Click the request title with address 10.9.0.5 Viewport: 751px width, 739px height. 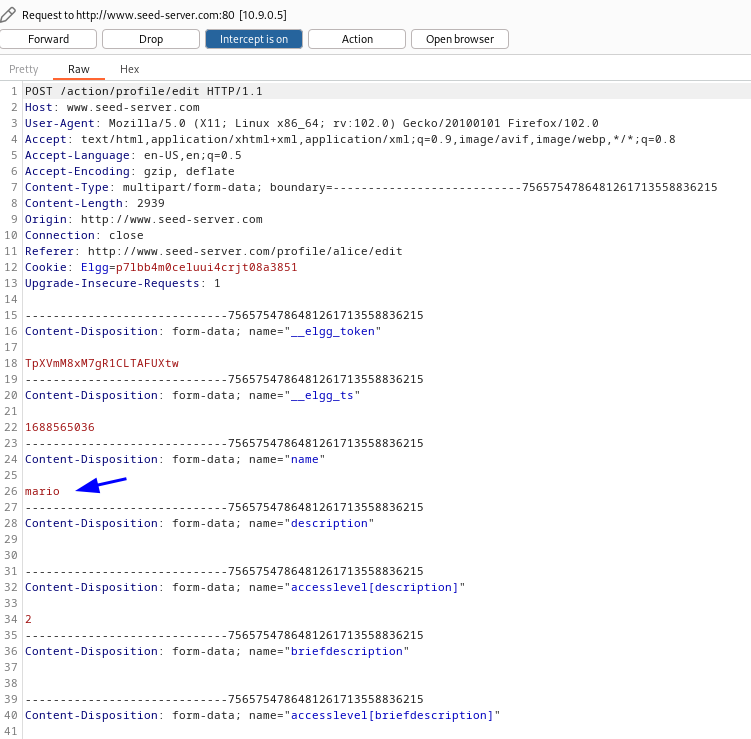point(154,15)
